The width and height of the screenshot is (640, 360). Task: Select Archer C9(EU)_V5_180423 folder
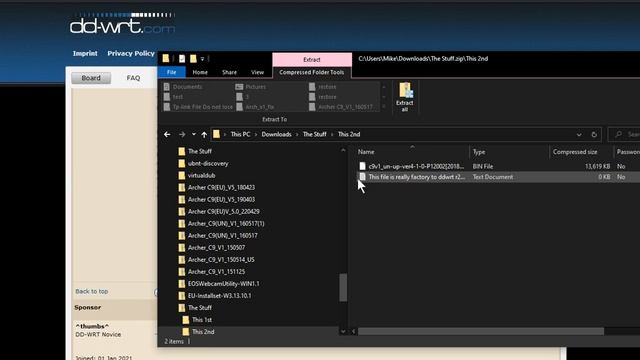[x=221, y=187]
